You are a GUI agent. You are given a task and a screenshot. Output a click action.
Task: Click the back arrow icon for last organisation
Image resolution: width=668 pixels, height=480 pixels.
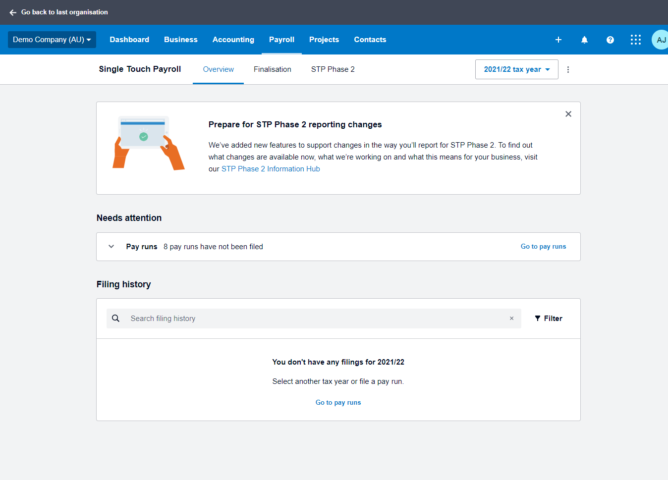(13, 12)
